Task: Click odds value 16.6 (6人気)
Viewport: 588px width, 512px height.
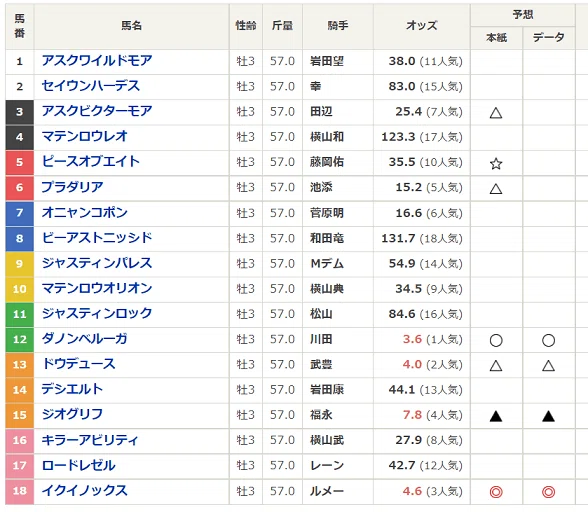Action: click(x=429, y=213)
